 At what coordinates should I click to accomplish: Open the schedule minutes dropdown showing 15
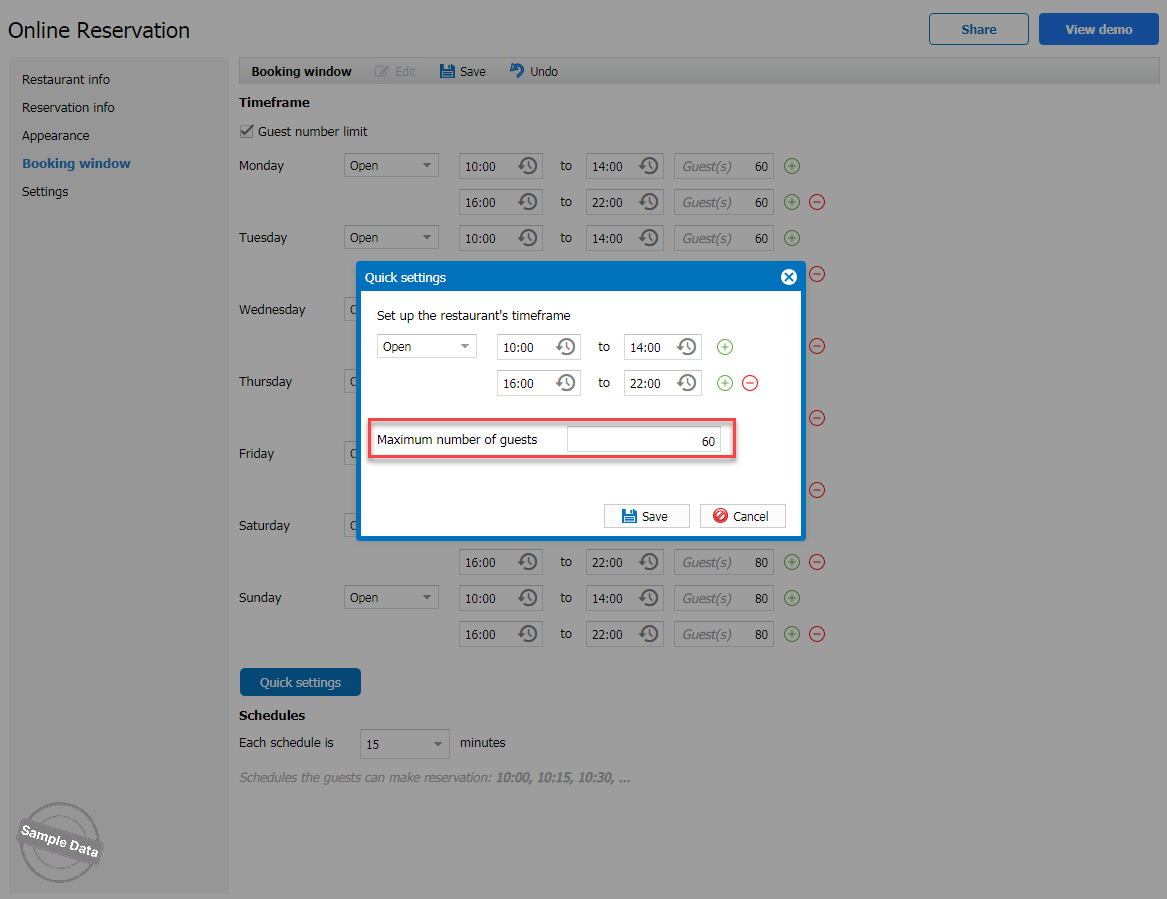click(x=405, y=744)
